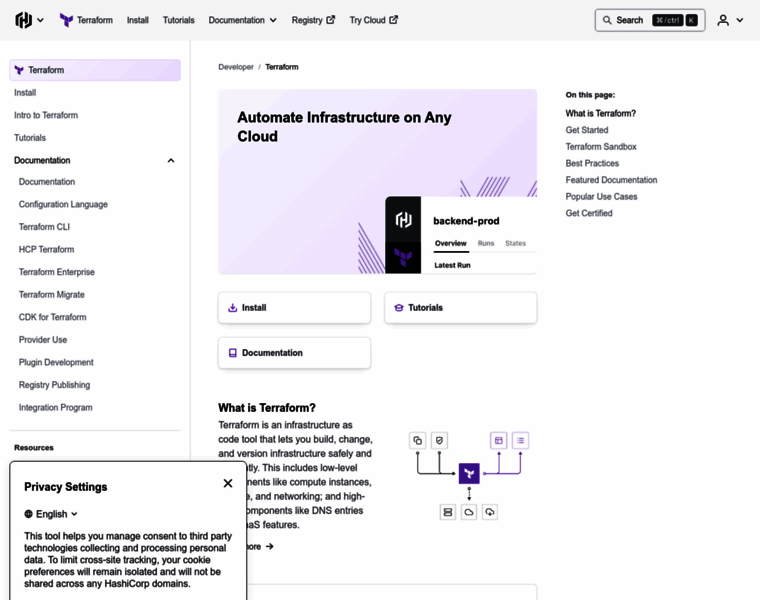Open the Tutorials menu item in header

[179, 20]
